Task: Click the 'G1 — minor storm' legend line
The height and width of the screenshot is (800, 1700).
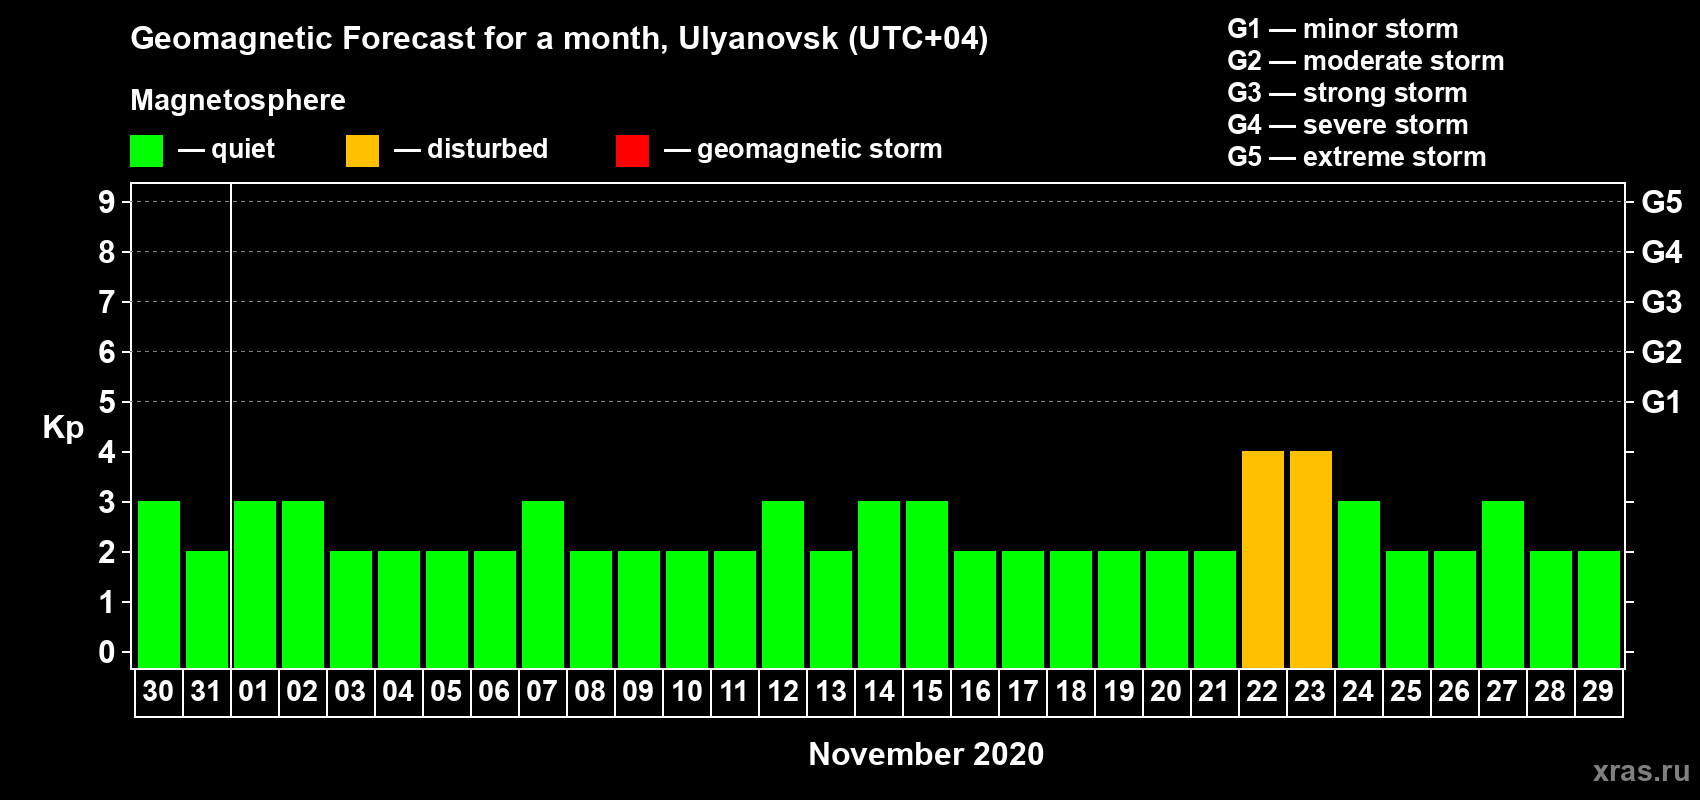Action: pos(1343,29)
